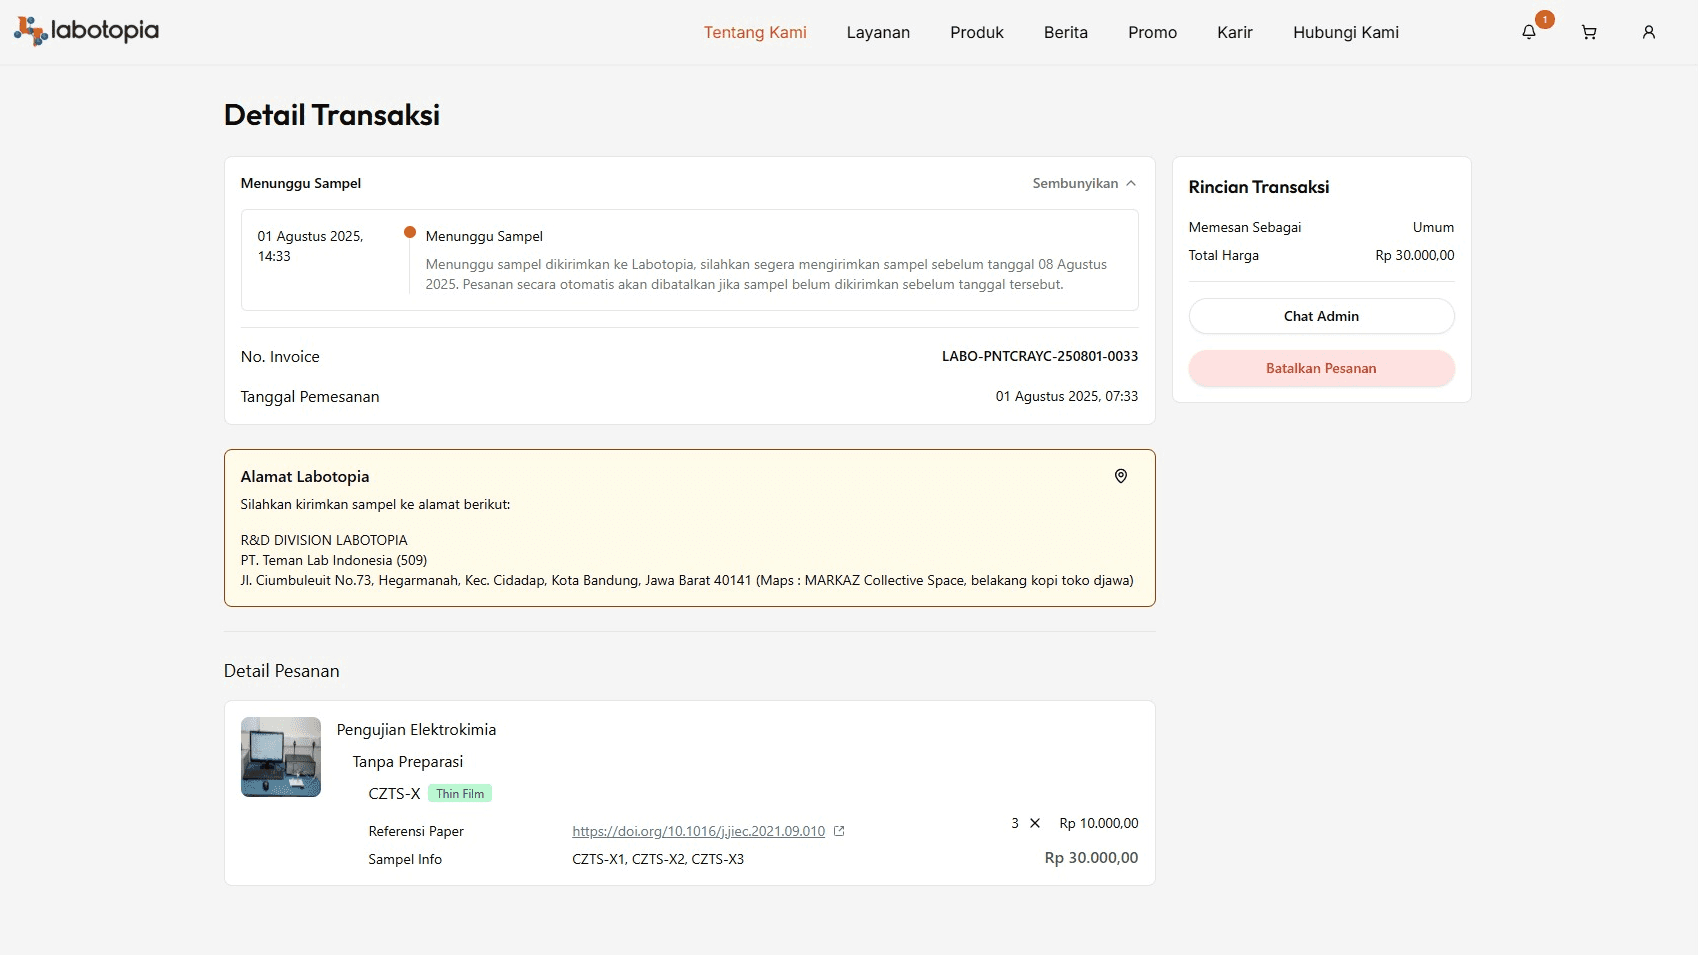Click the Pengujian Elektrokimia product thumbnail

(280, 757)
